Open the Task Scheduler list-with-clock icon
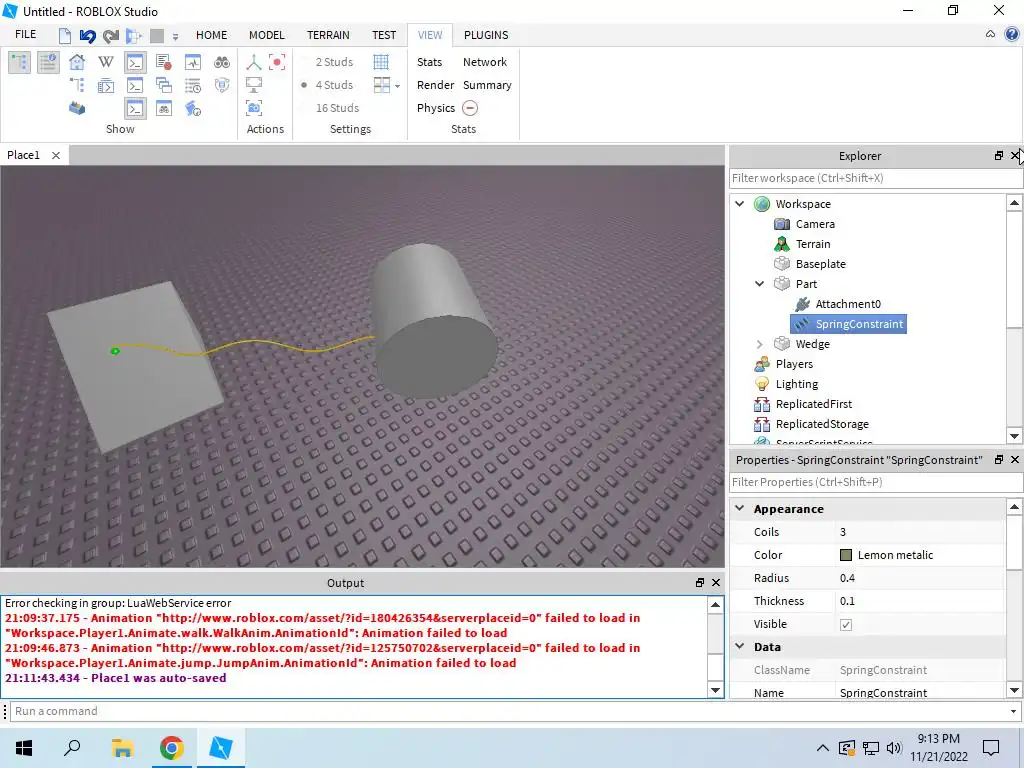This screenshot has height=768, width=1024. pos(193,85)
